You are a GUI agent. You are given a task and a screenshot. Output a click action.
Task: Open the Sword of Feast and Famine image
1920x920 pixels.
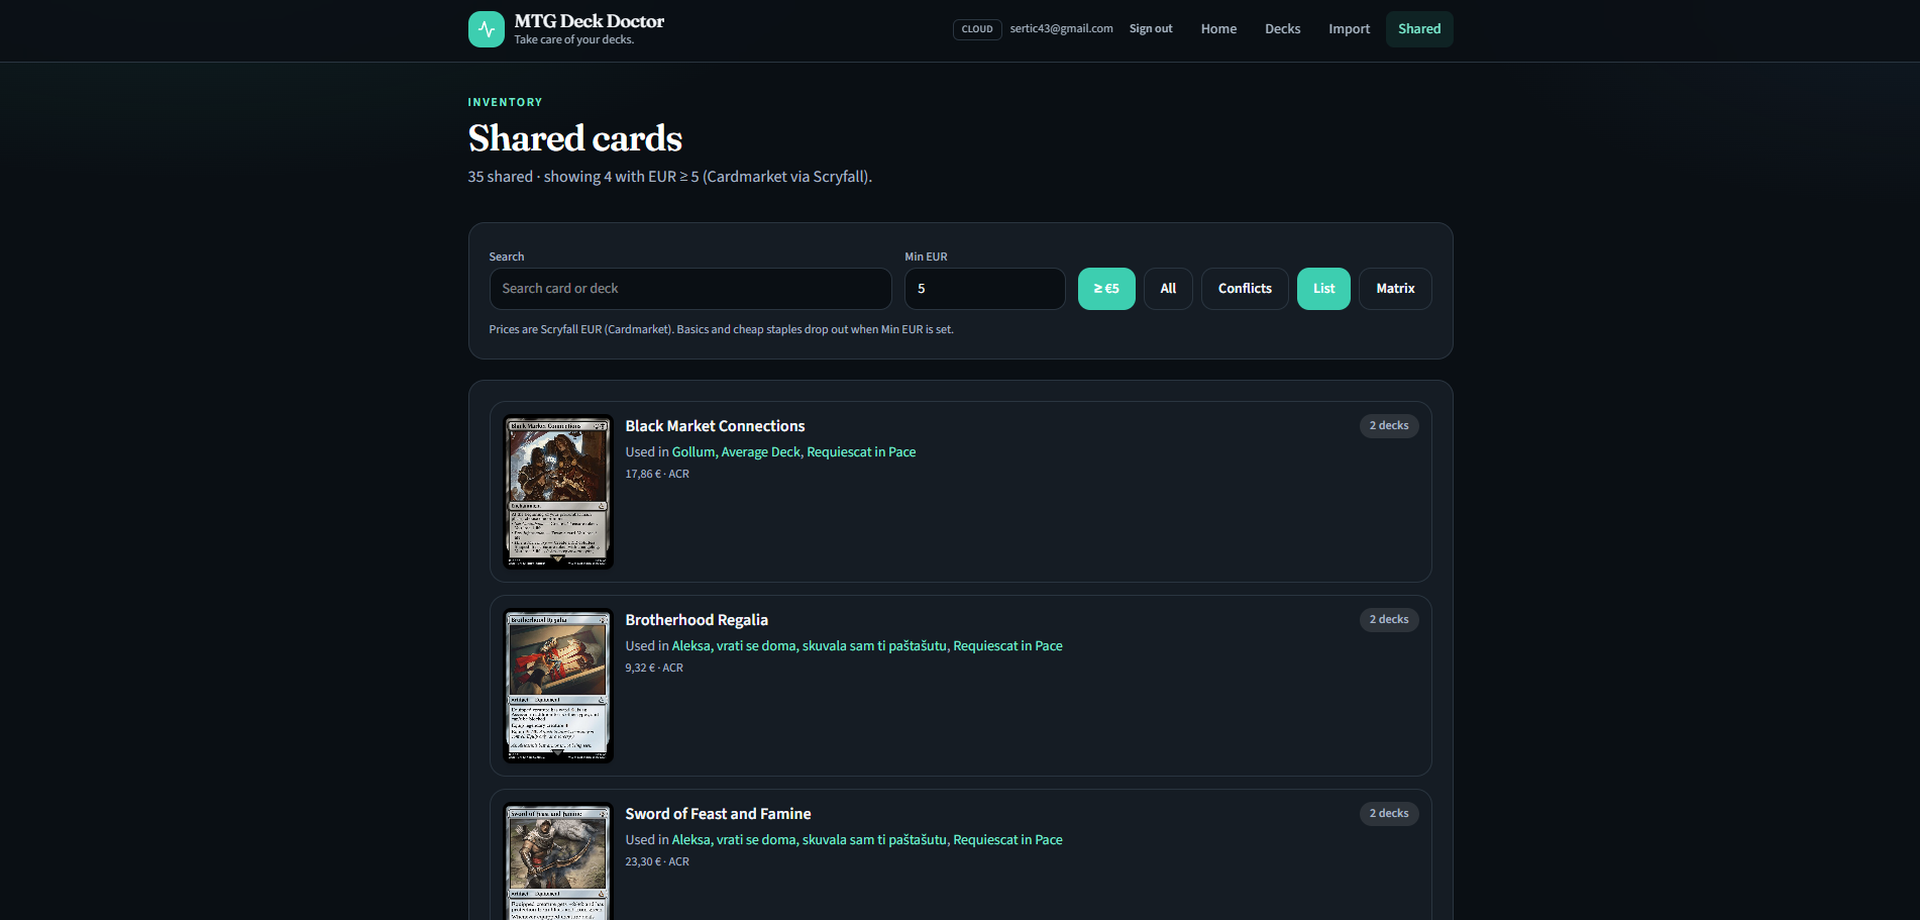tap(558, 861)
